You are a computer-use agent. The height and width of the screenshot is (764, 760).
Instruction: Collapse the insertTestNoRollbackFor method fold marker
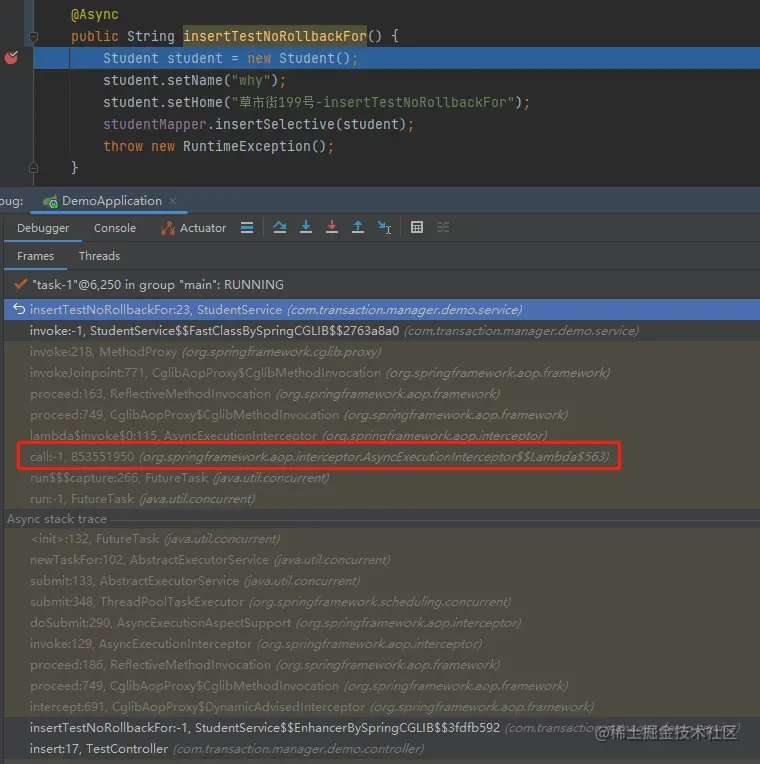pyautogui.click(x=33, y=37)
